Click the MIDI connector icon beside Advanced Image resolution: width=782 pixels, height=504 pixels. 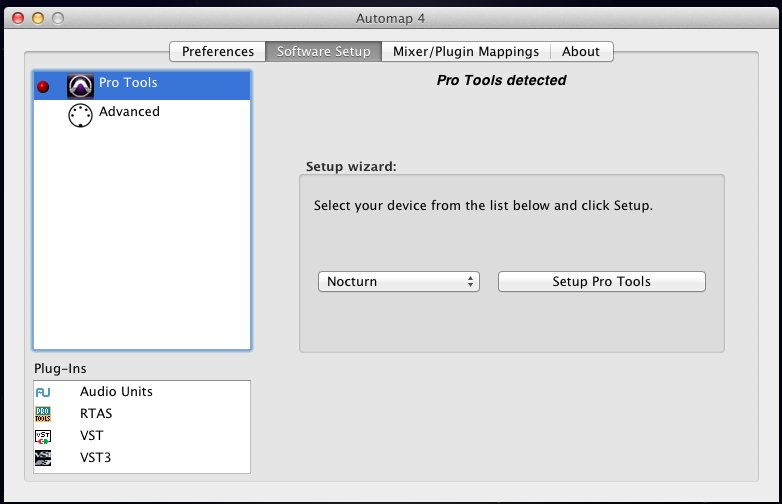click(80, 114)
